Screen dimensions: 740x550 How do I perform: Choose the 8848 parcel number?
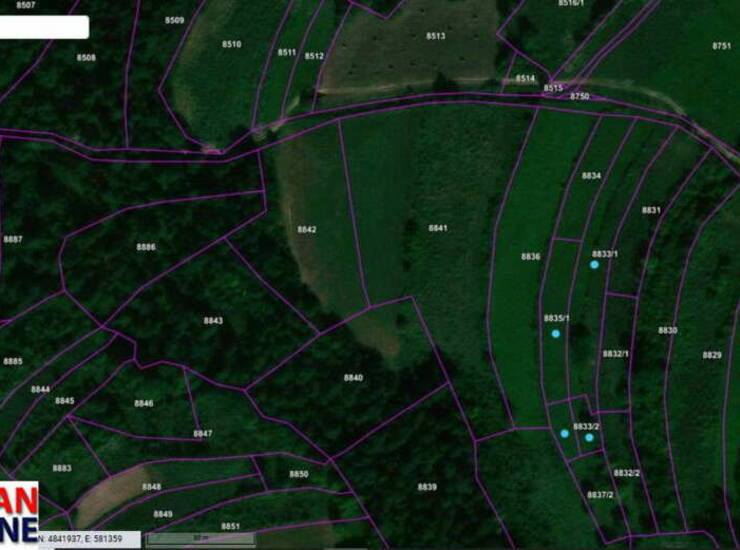point(151,487)
